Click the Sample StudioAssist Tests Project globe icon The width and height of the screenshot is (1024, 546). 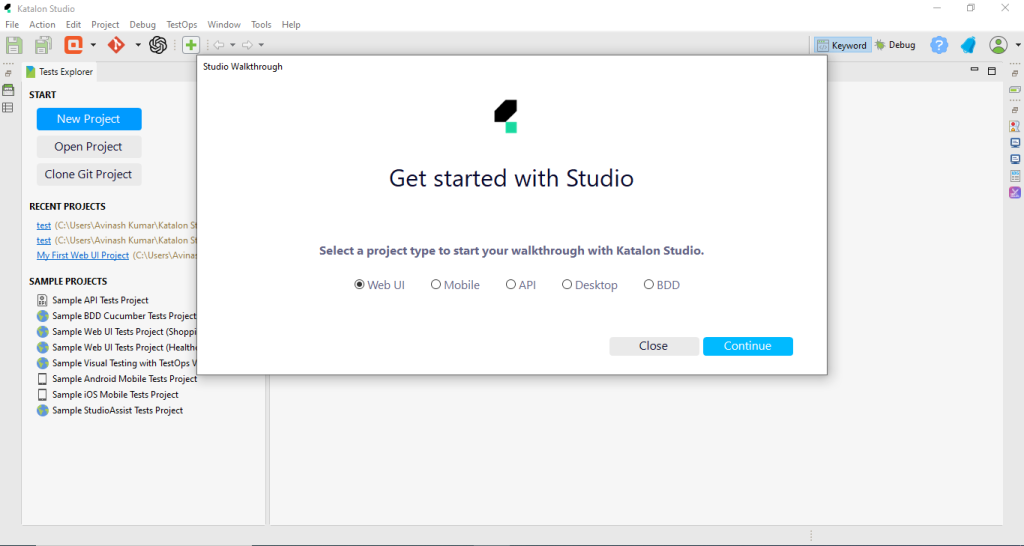click(42, 411)
